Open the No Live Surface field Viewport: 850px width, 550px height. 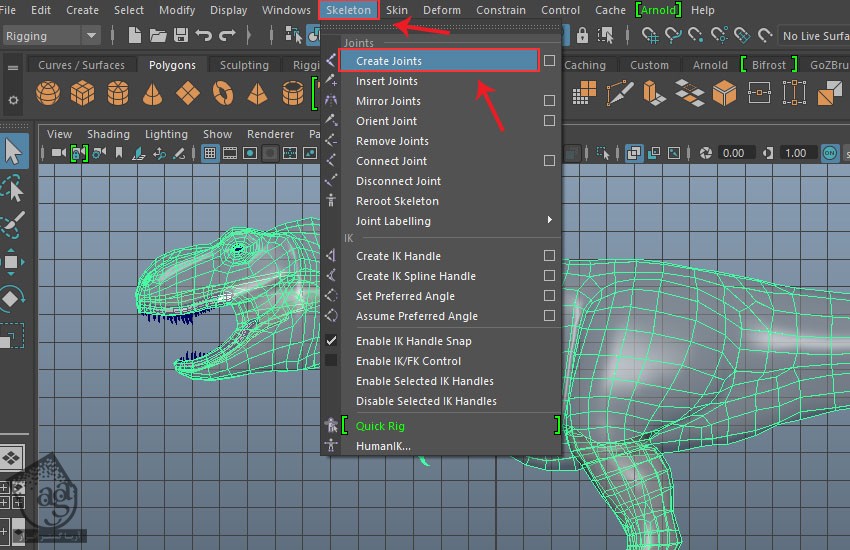[814, 36]
